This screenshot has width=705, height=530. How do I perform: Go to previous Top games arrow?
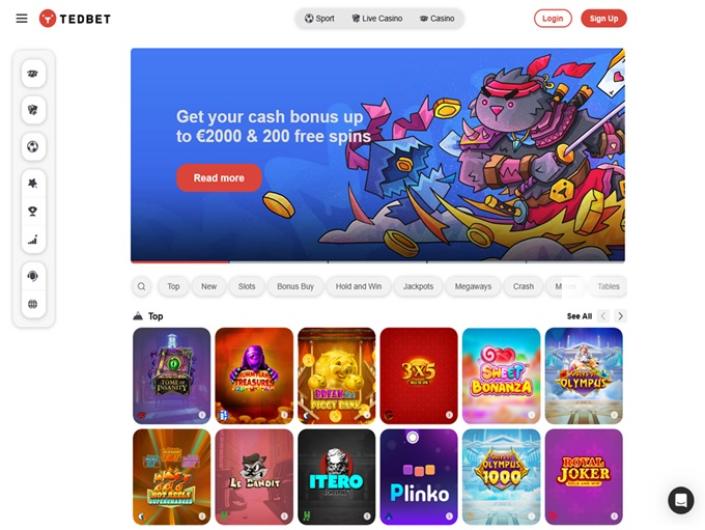[x=603, y=316]
